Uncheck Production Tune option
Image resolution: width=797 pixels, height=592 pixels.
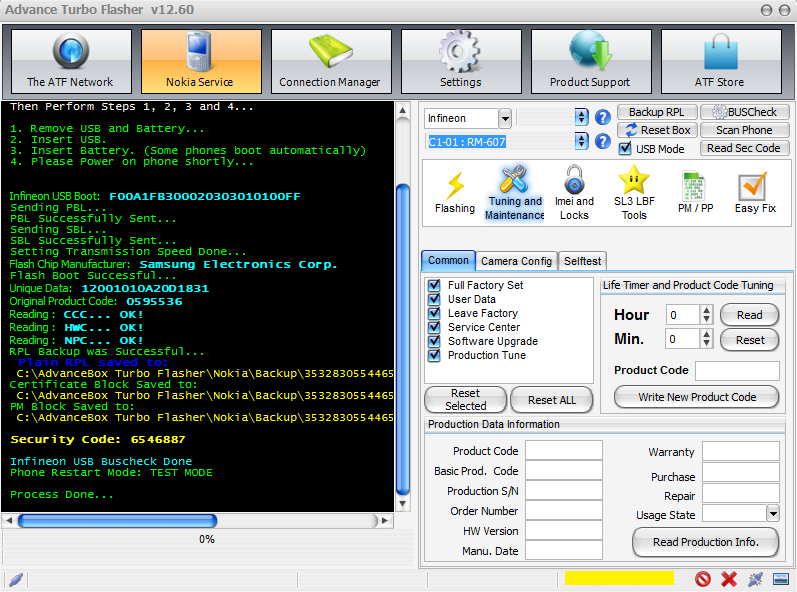434,355
